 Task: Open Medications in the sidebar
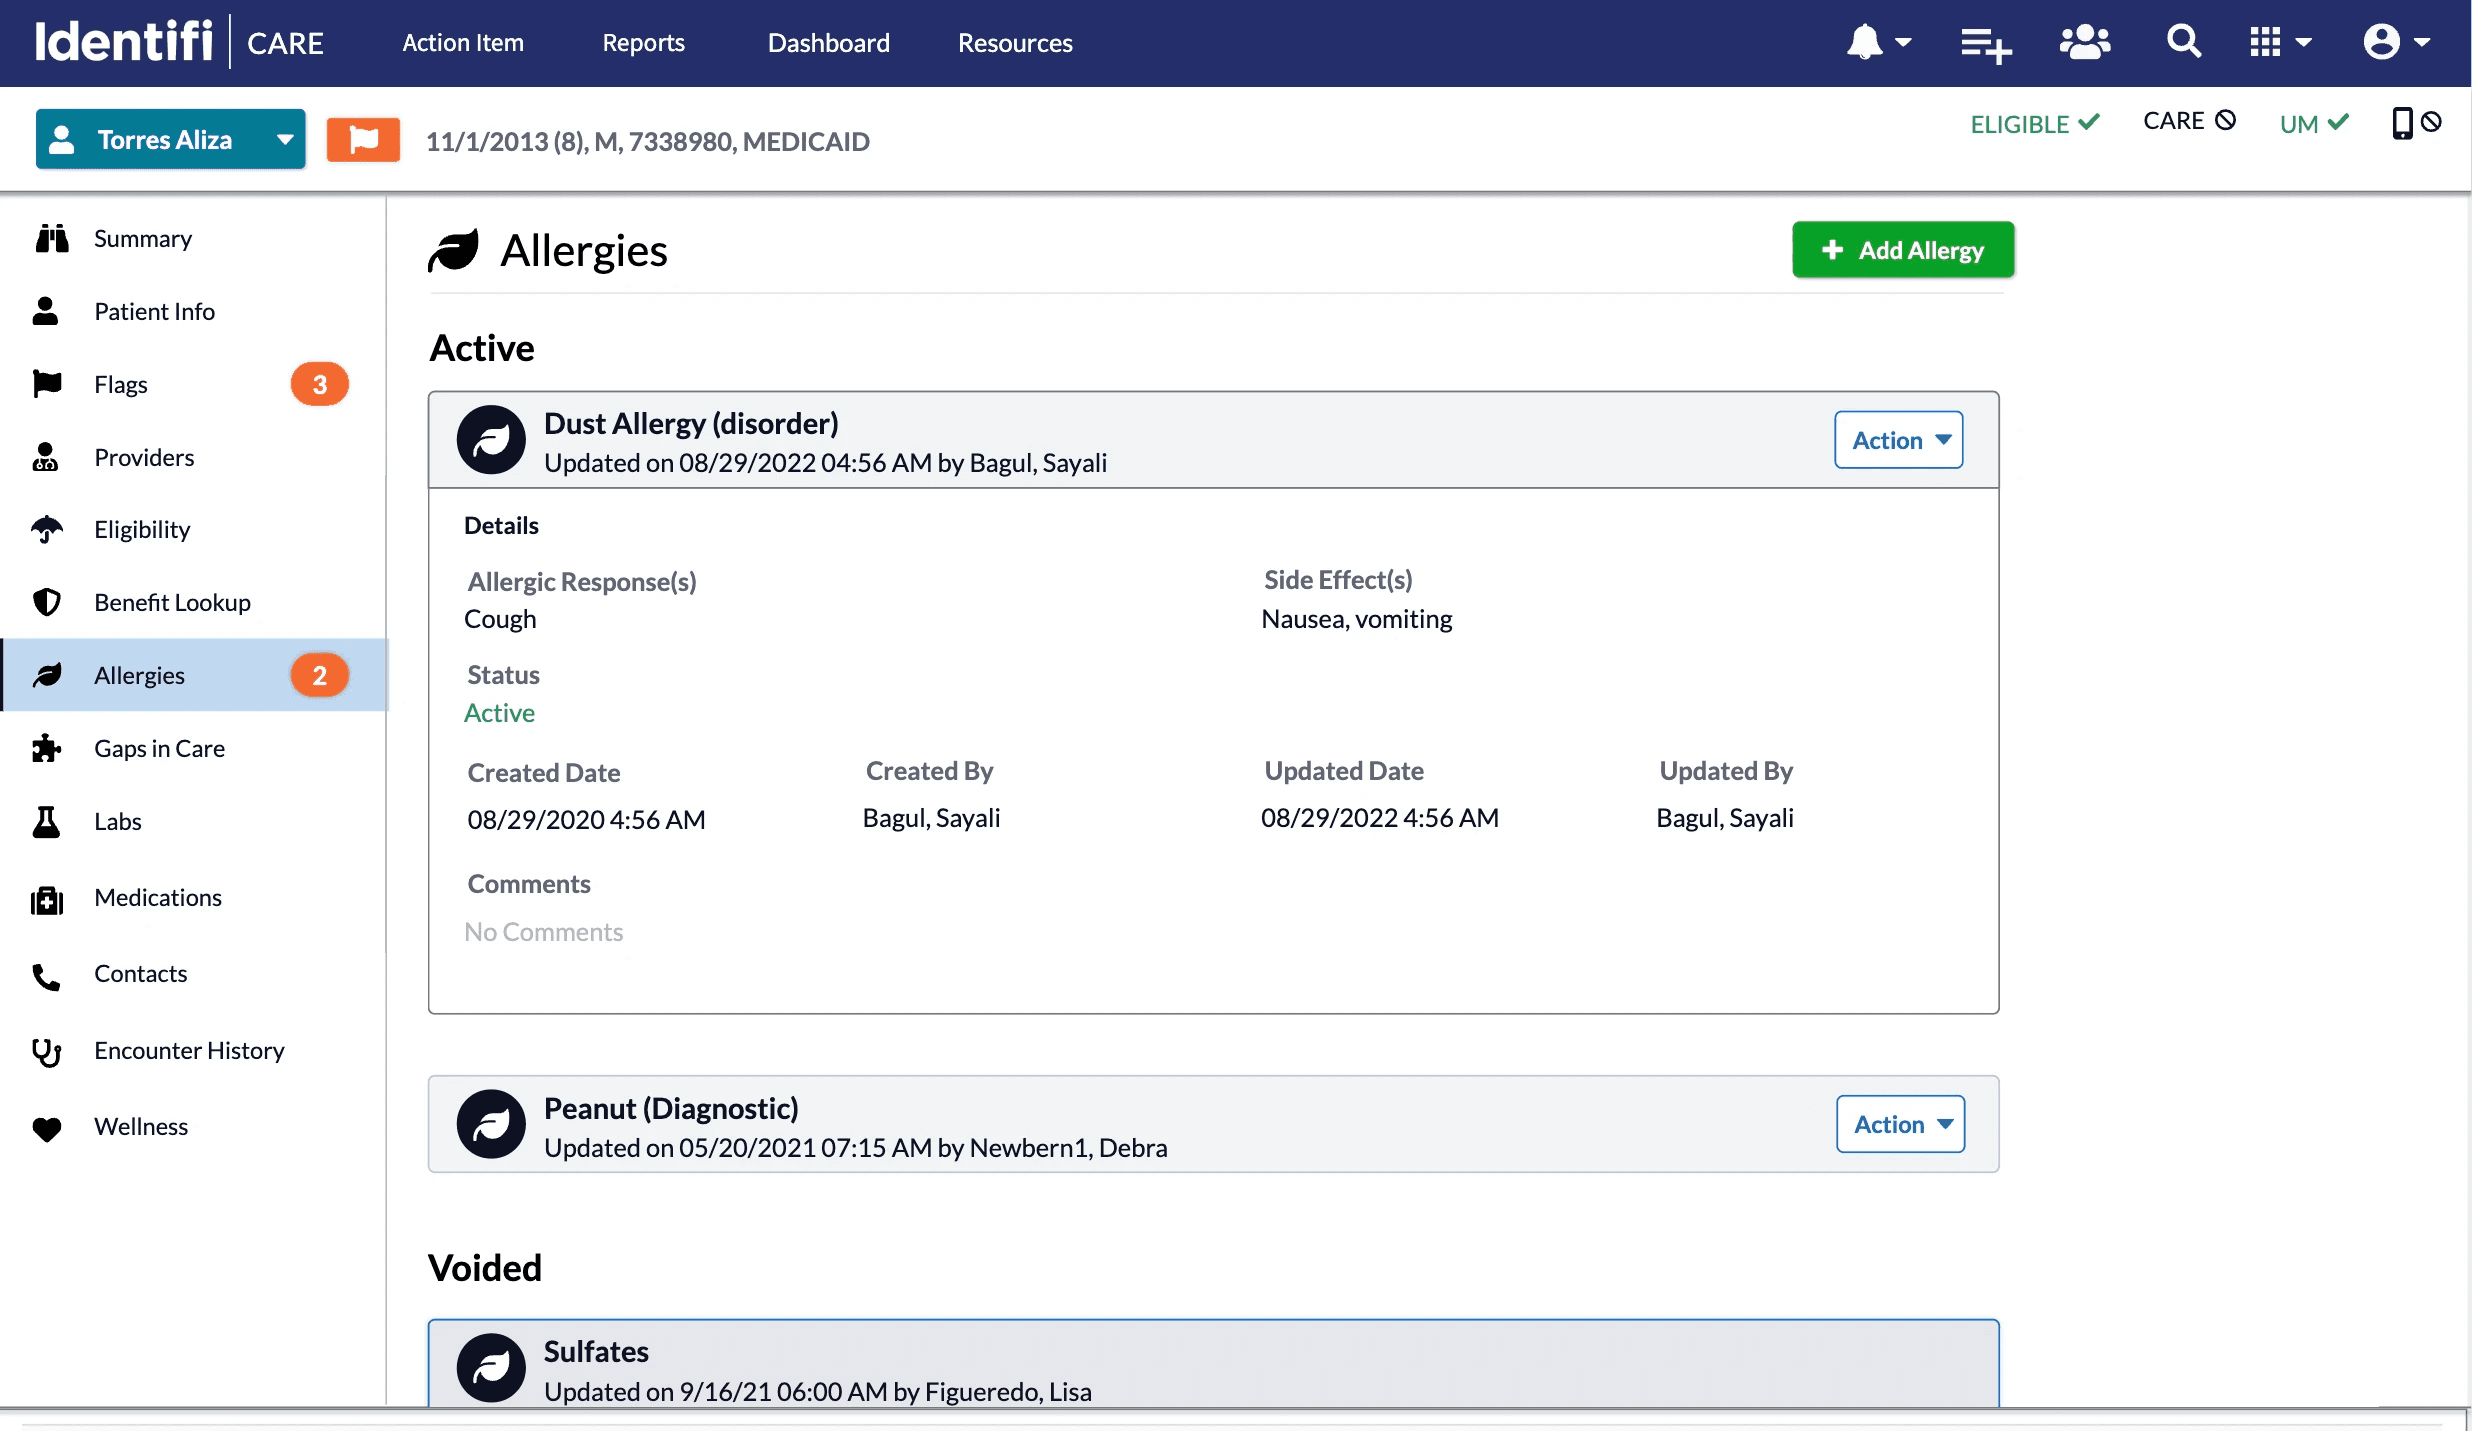tap(158, 897)
